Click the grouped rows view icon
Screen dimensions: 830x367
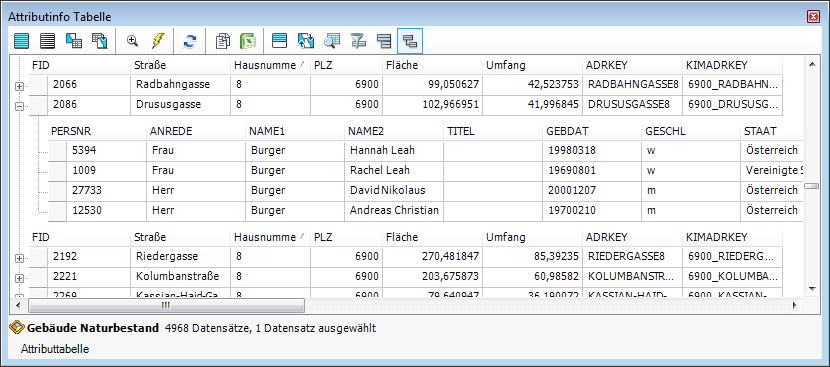coord(384,41)
